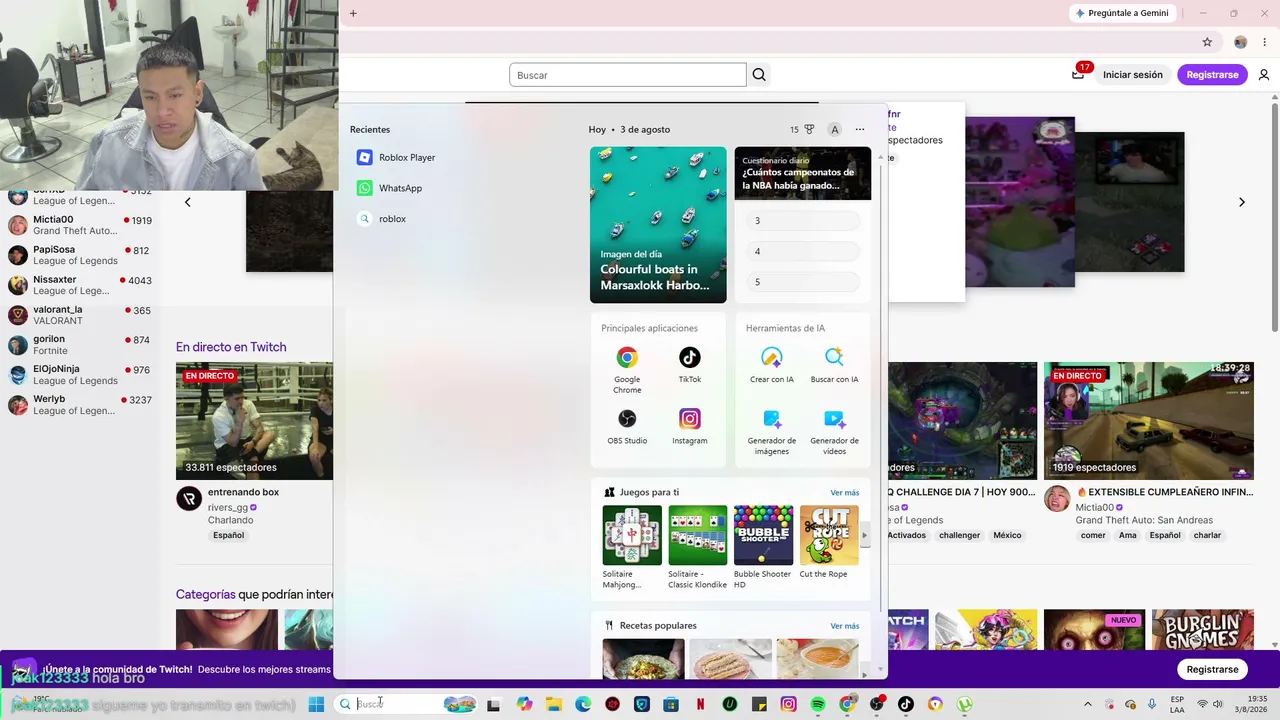Choose answer 4 in the NBA quiz
The height and width of the screenshot is (720, 1280).
pyautogui.click(x=802, y=251)
